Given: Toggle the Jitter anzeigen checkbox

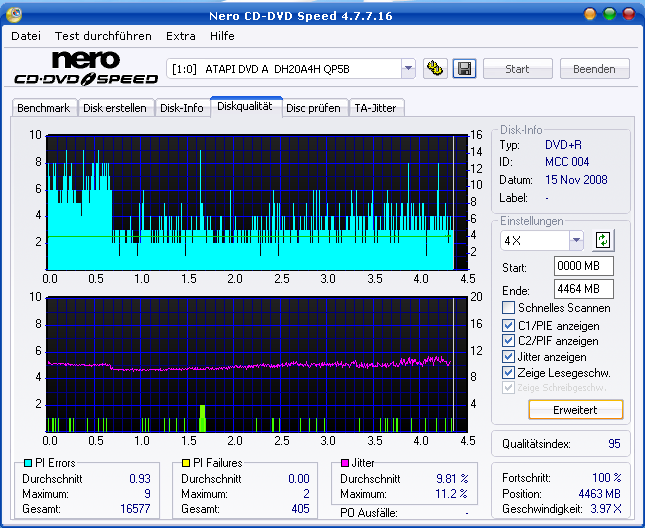Looking at the screenshot, I should point(509,356).
